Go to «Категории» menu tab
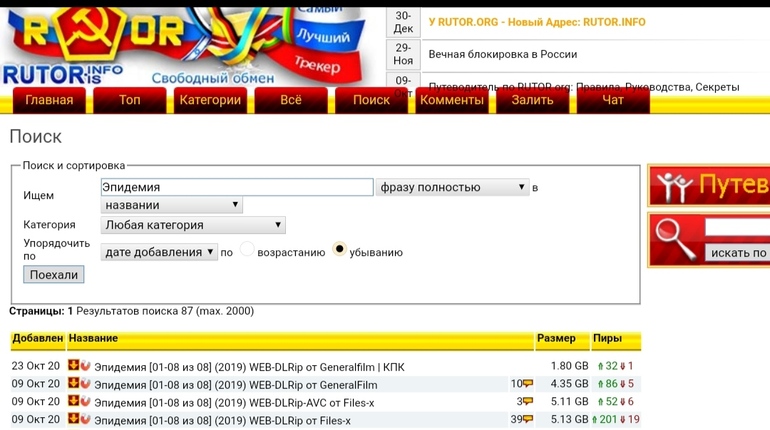 coord(210,100)
